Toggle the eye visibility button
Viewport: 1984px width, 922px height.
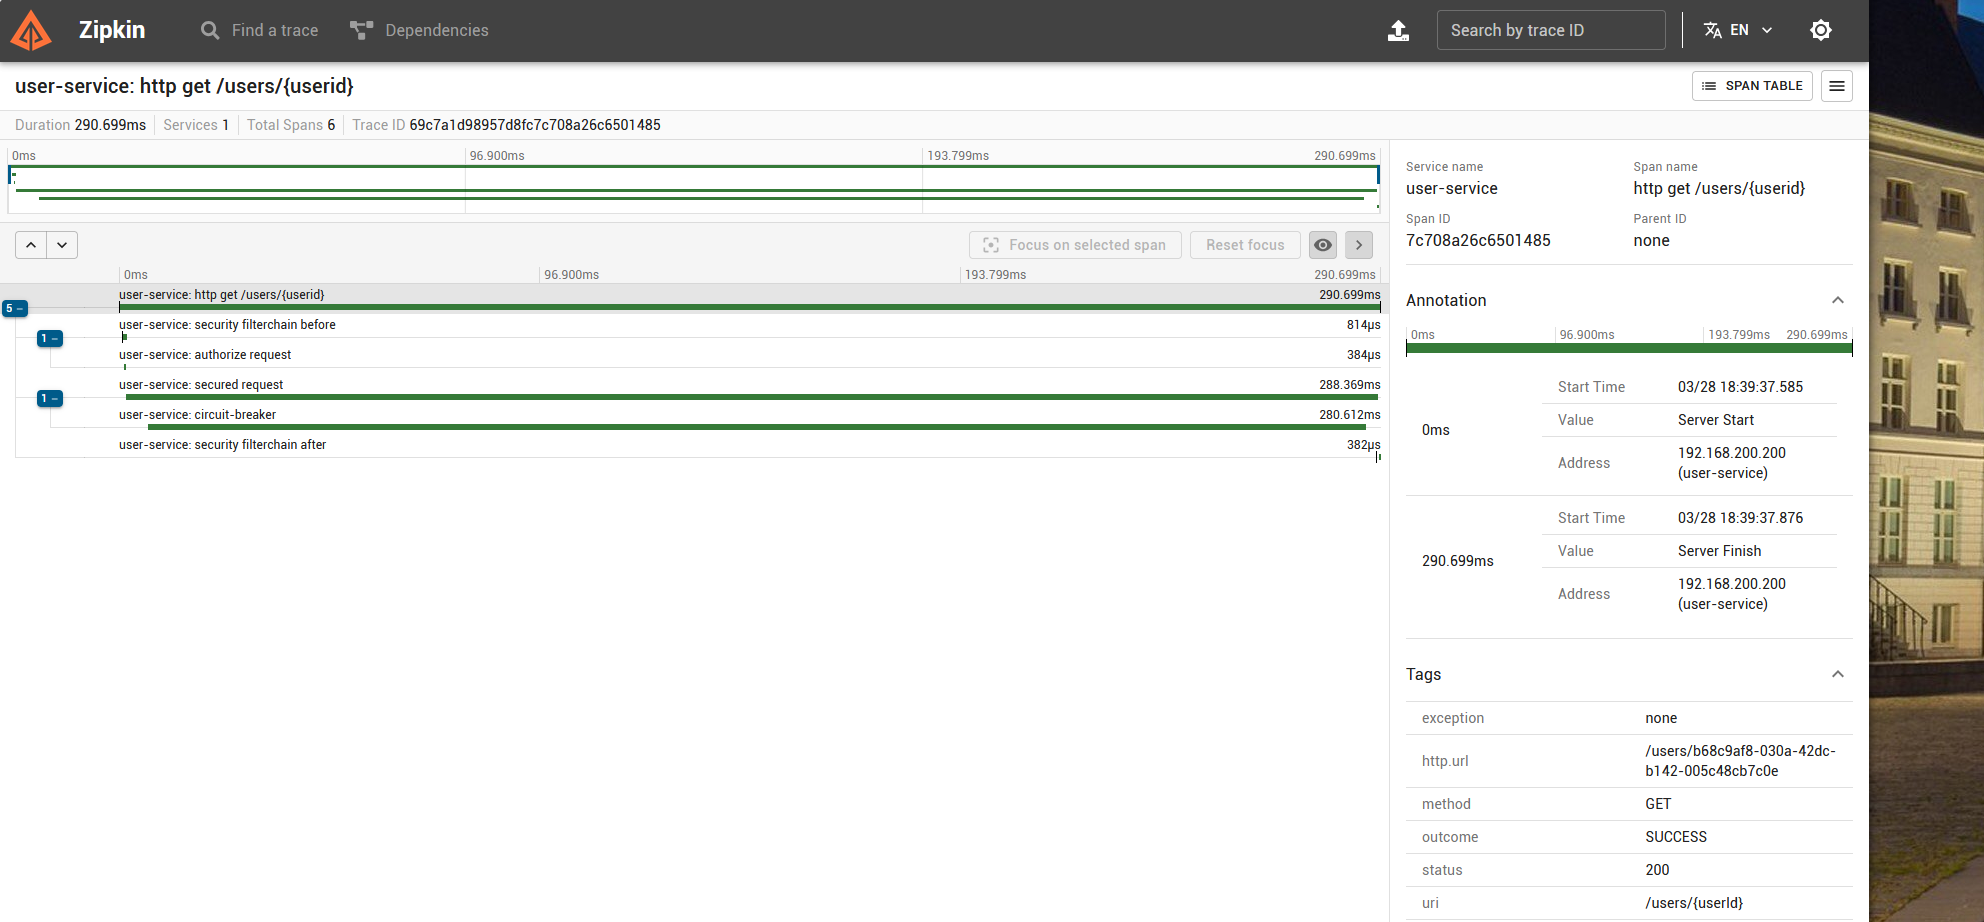[1323, 245]
